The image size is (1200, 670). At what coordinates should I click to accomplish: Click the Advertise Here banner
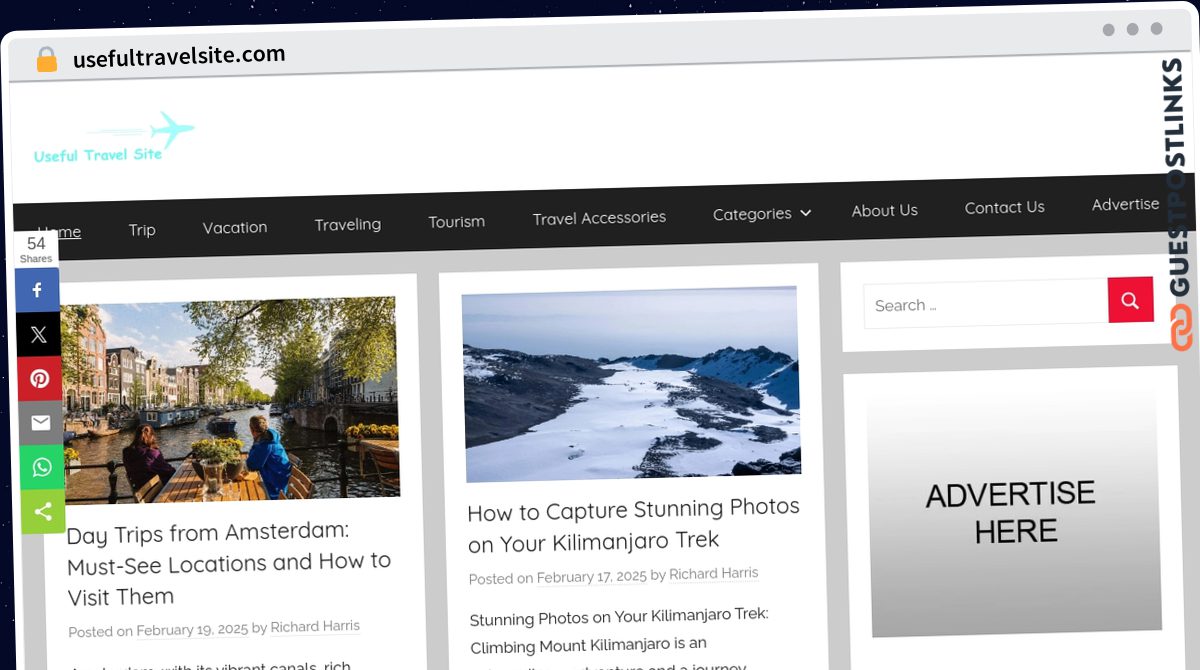(1010, 512)
